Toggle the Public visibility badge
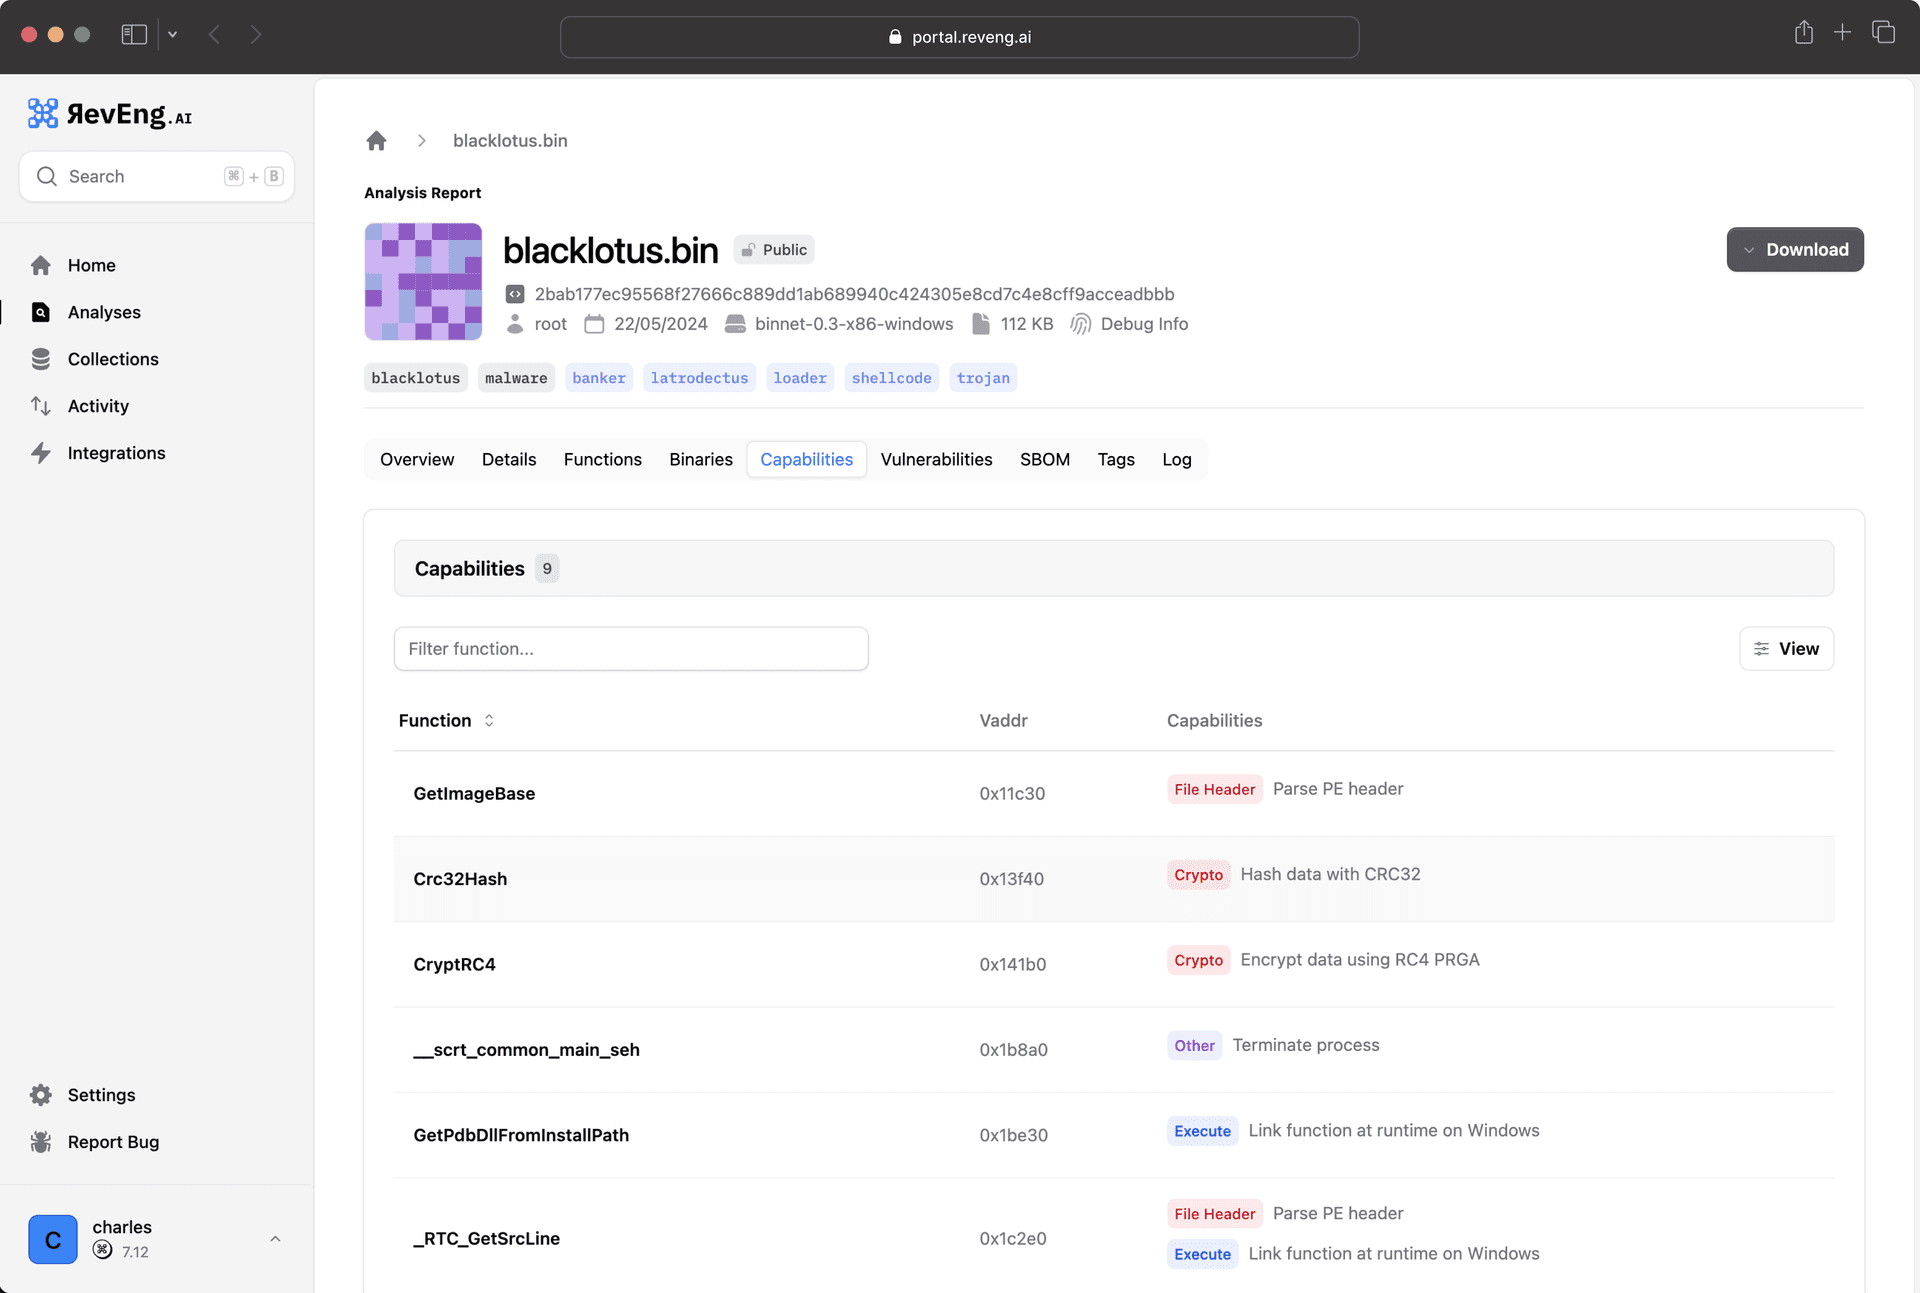The height and width of the screenshot is (1293, 1920). [773, 249]
